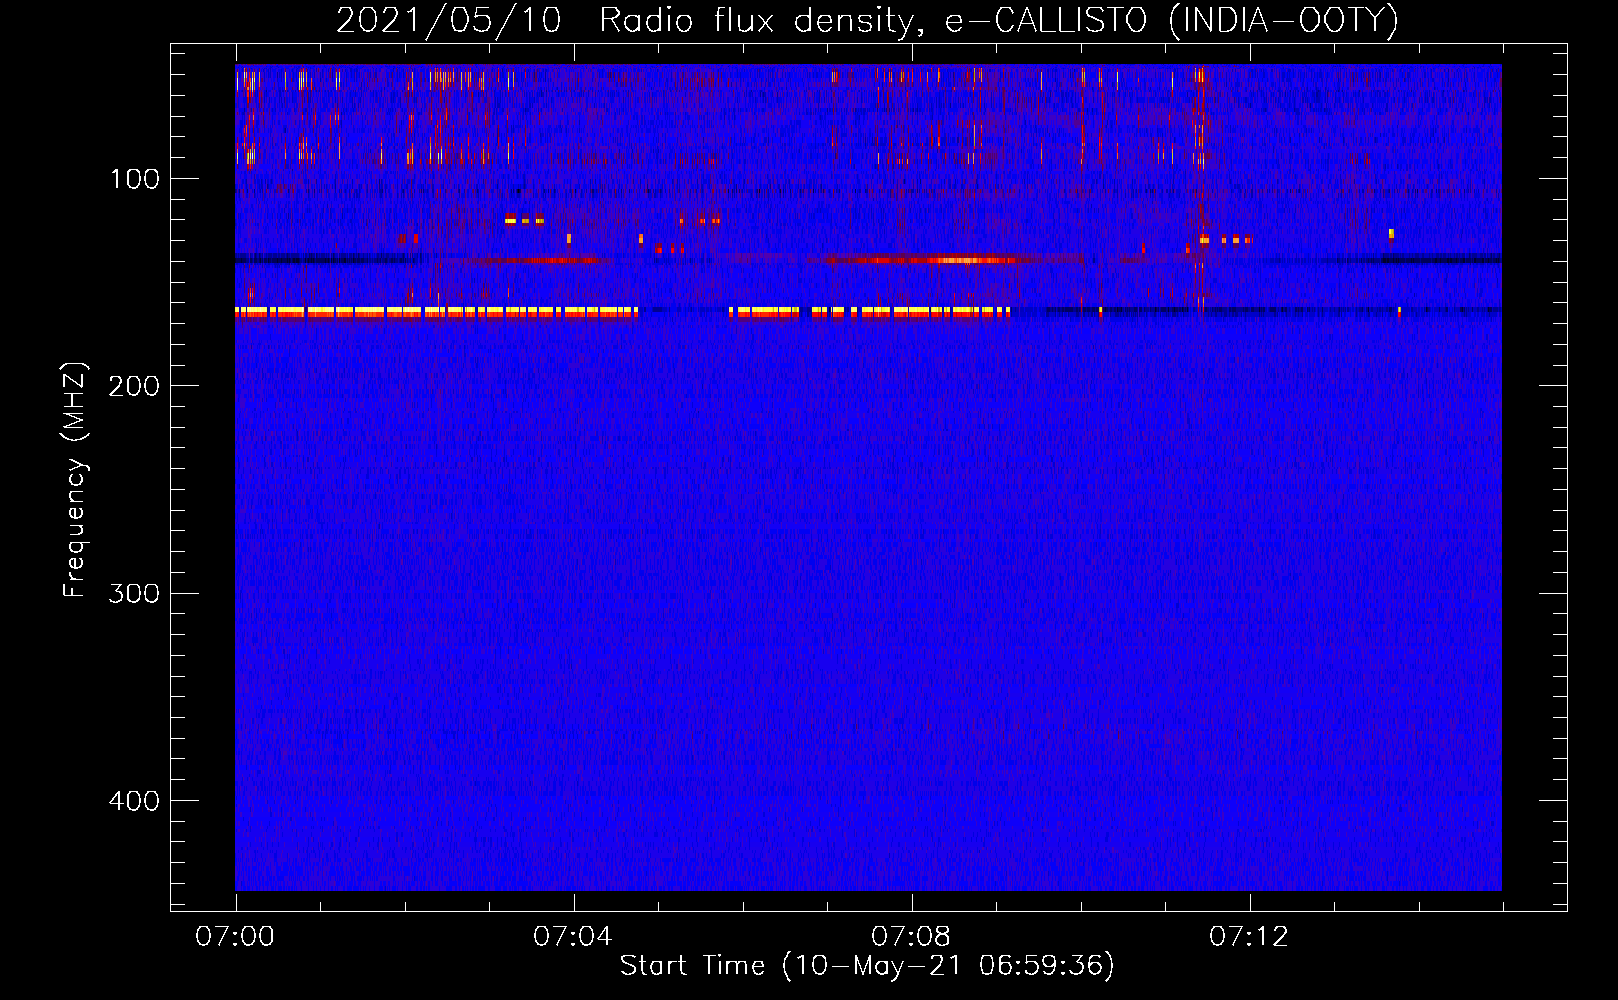Click the '400' frequency tick label

[135, 801]
